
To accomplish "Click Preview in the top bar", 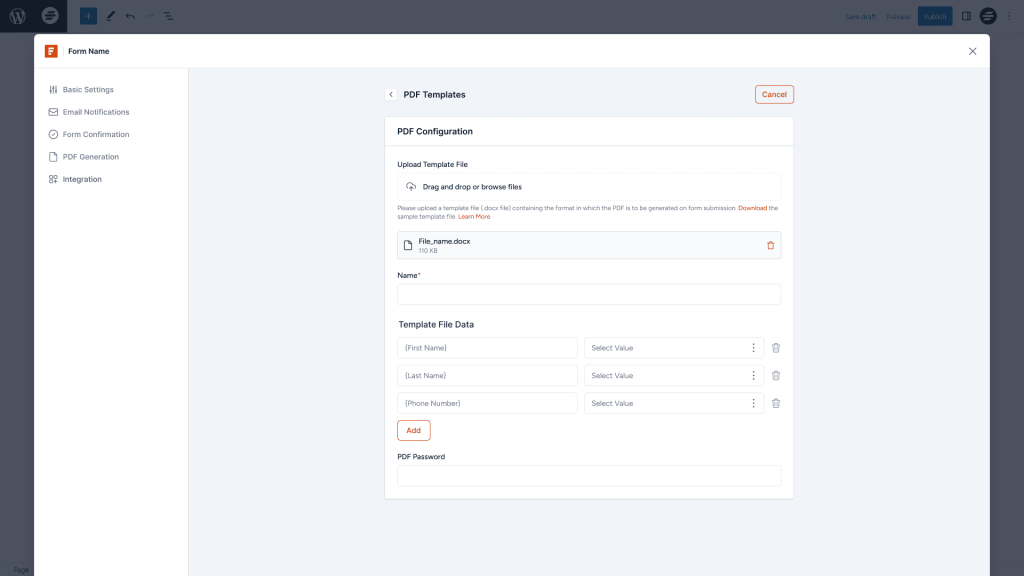I will tap(898, 16).
